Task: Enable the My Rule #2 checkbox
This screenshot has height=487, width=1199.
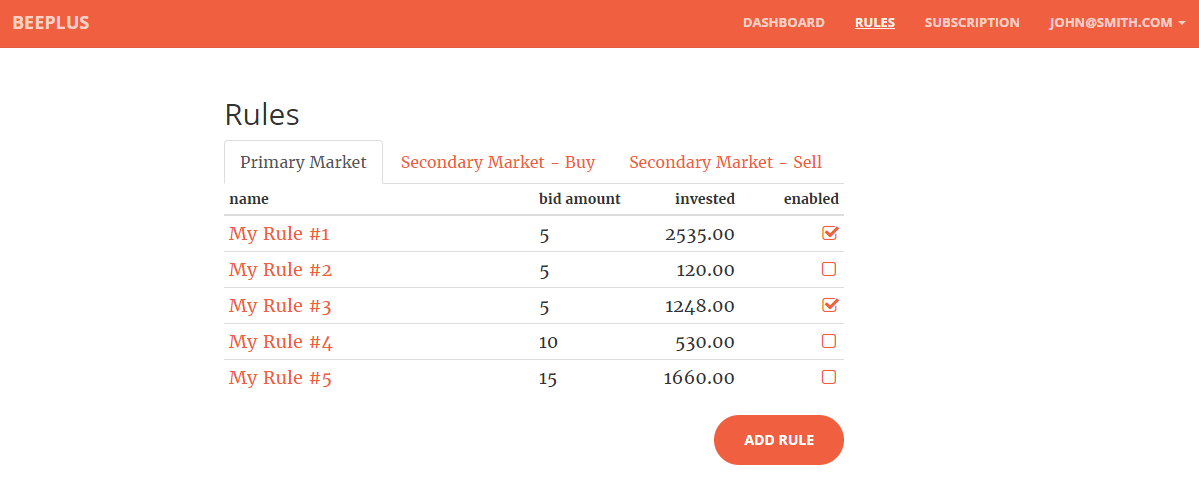Action: 828,269
